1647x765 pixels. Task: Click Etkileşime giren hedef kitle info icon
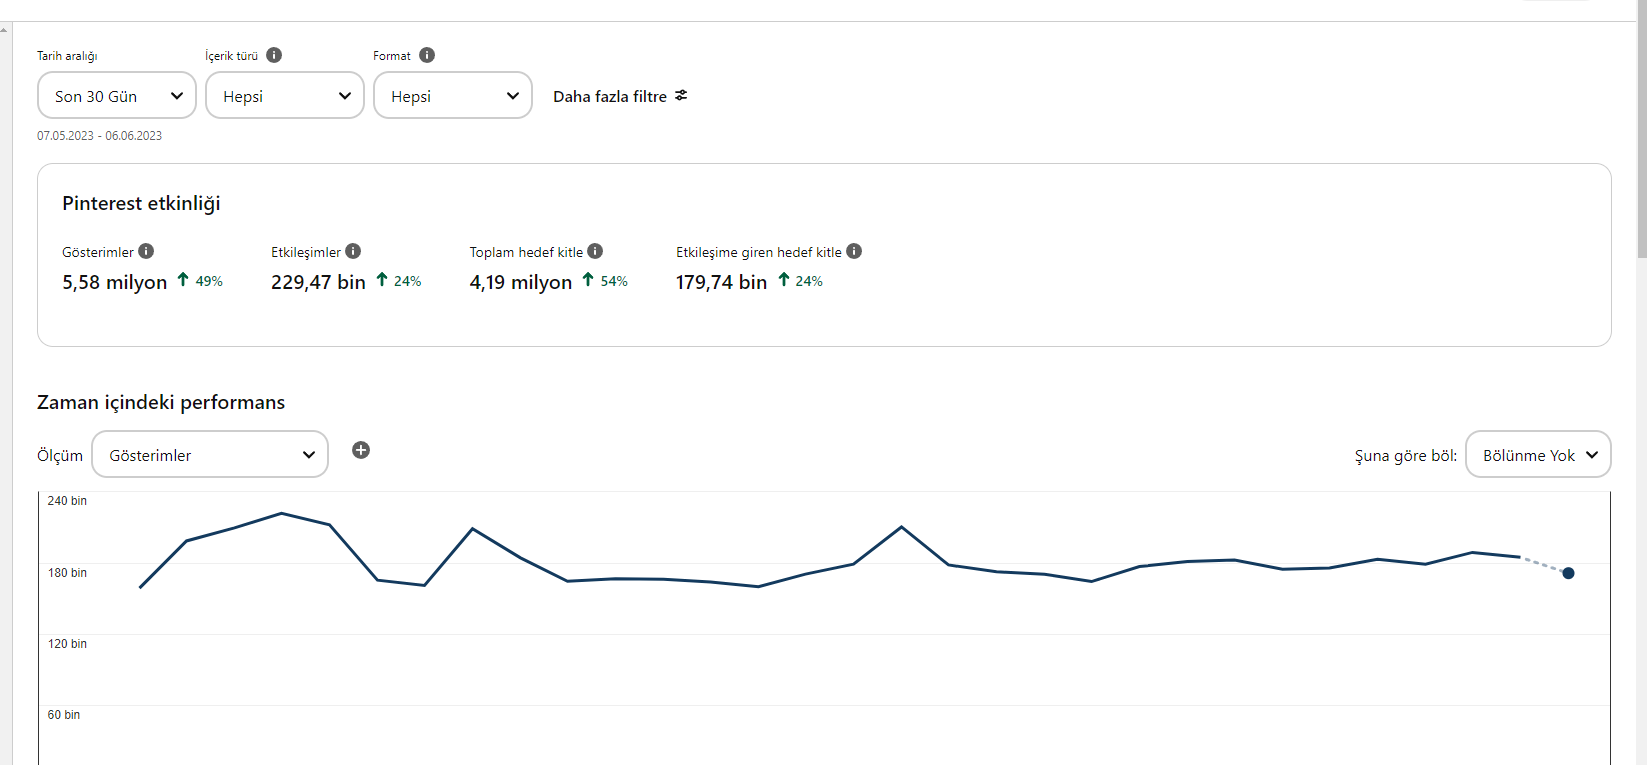click(x=854, y=251)
